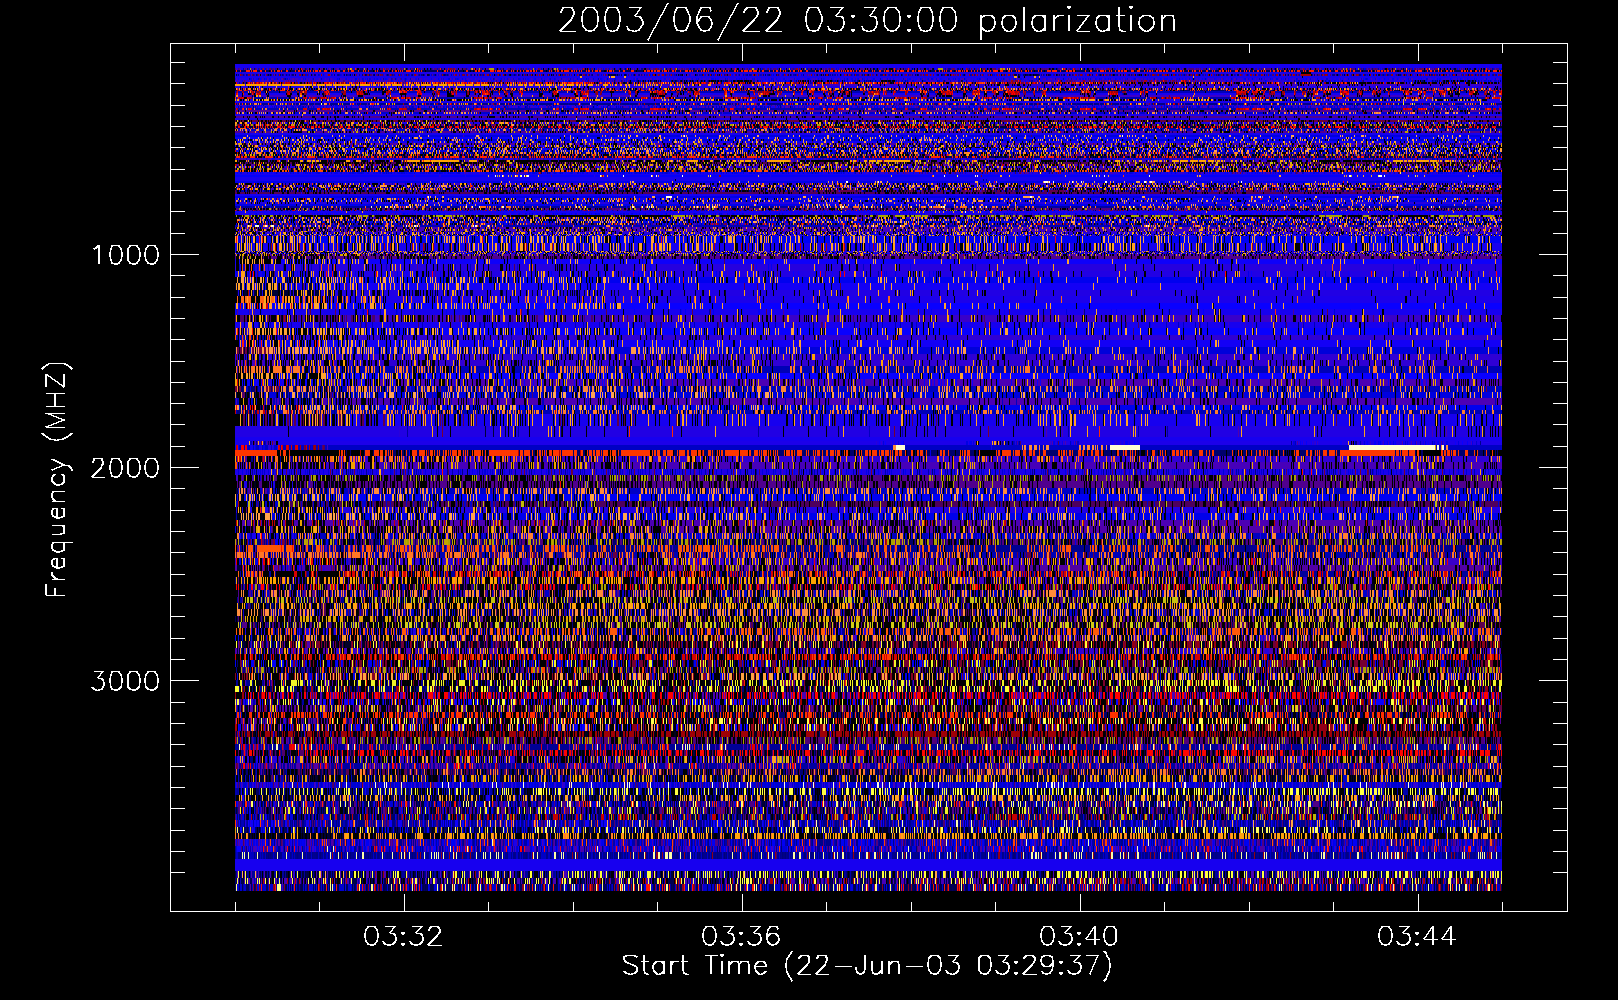Click the "Frequency (MHZ)" axis label

pos(58,481)
